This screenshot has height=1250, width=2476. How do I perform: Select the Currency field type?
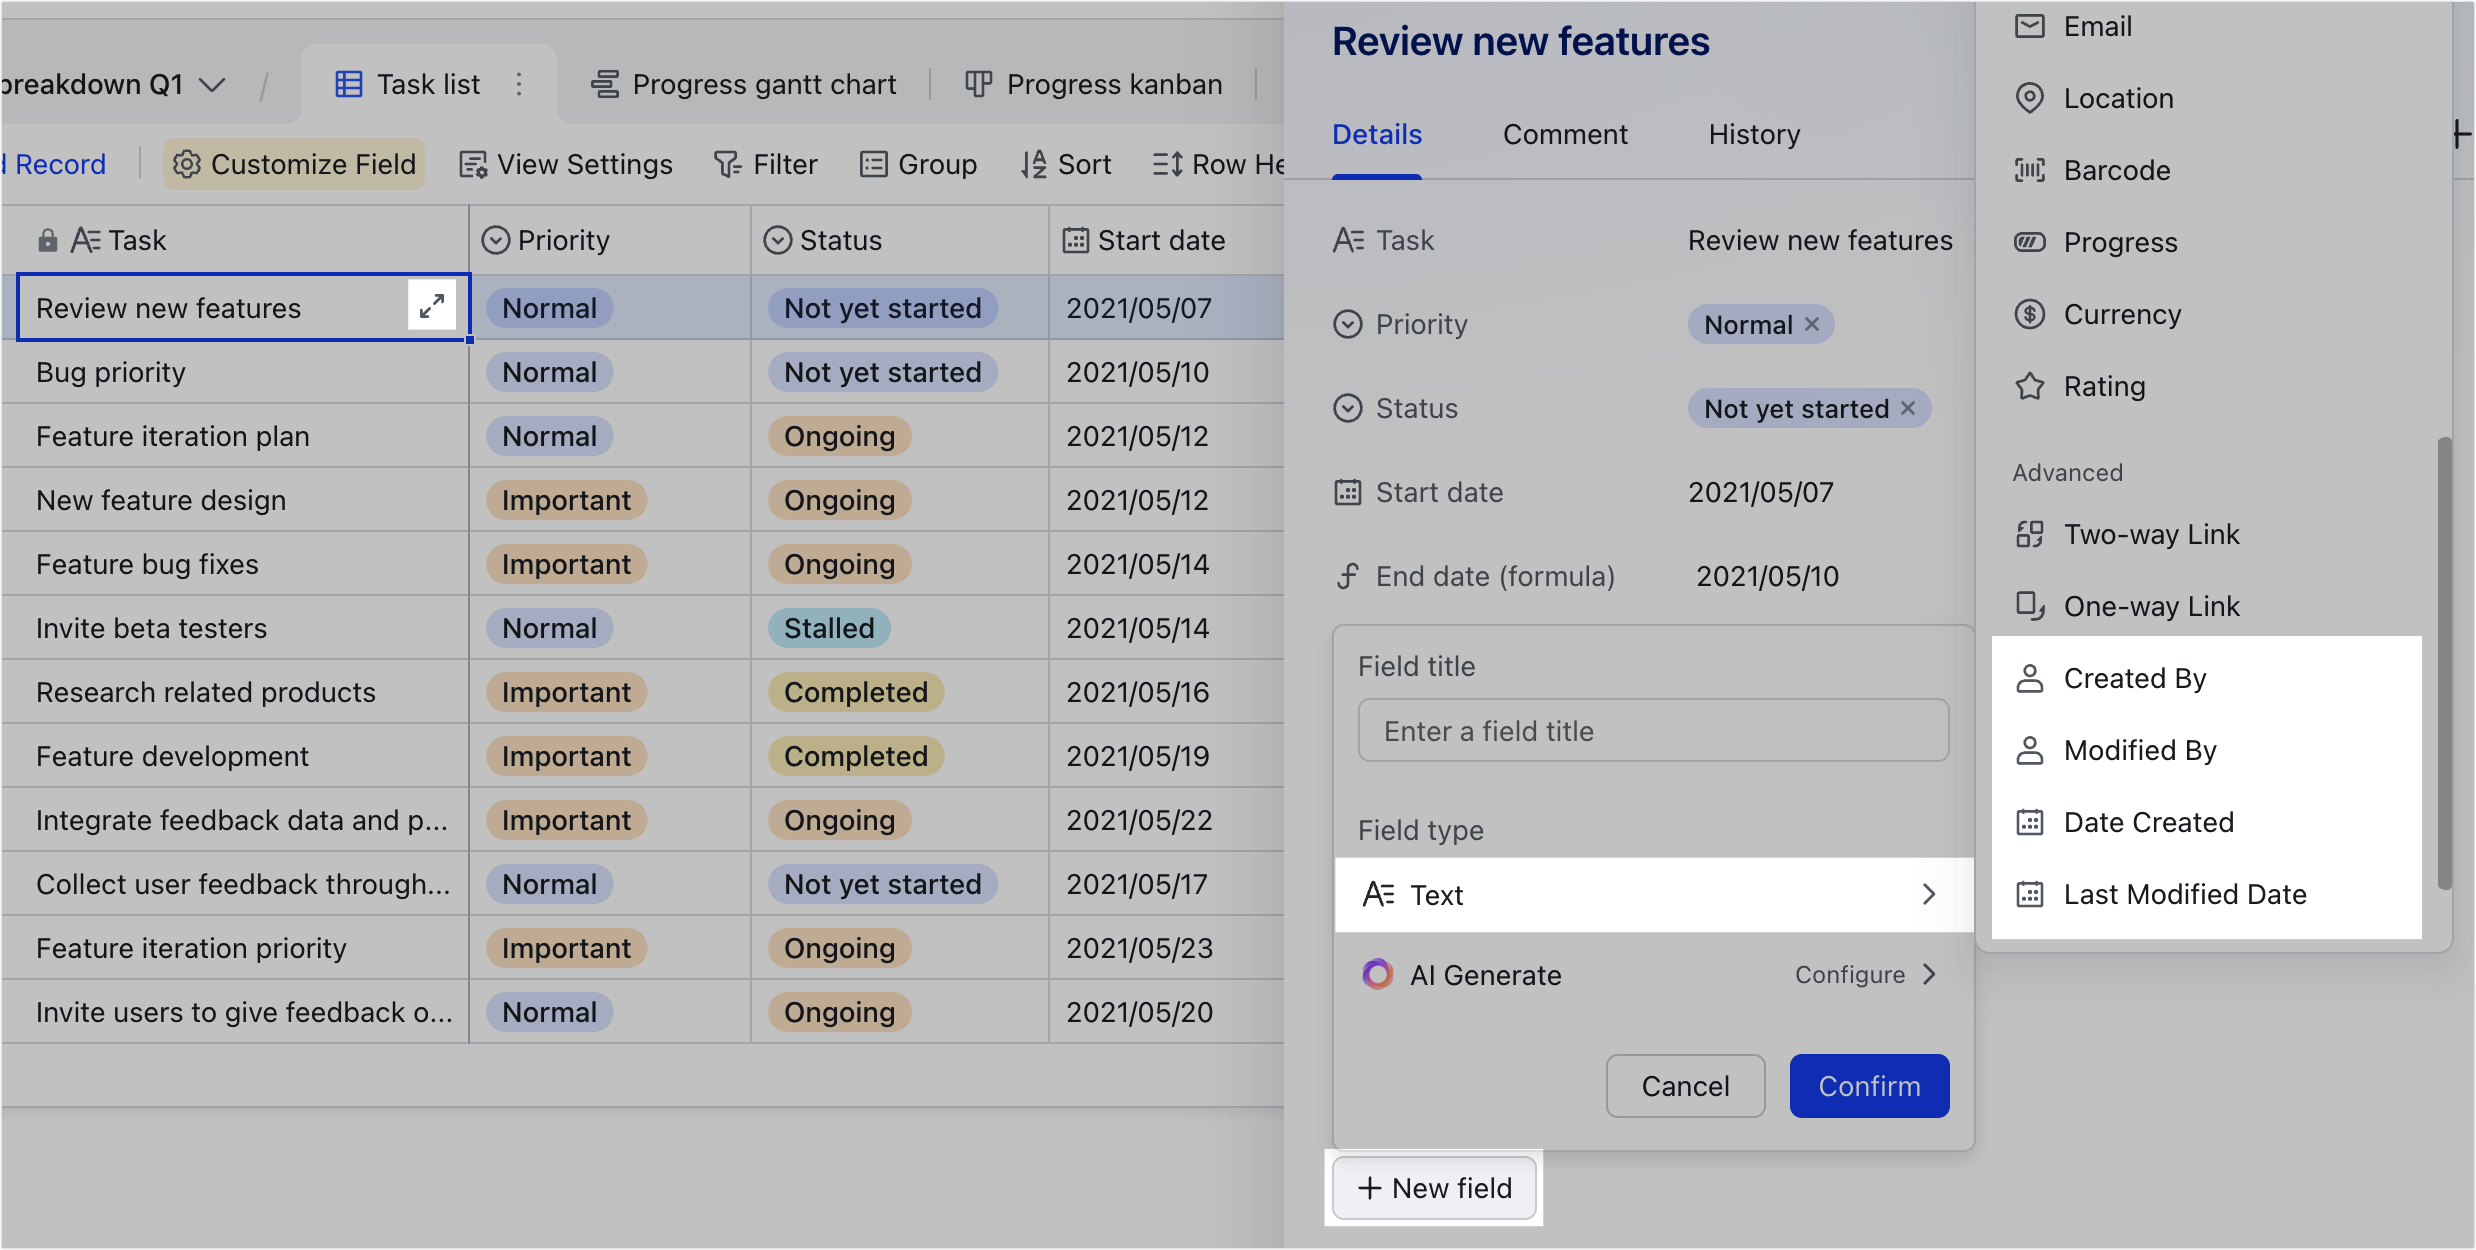(x=2121, y=314)
